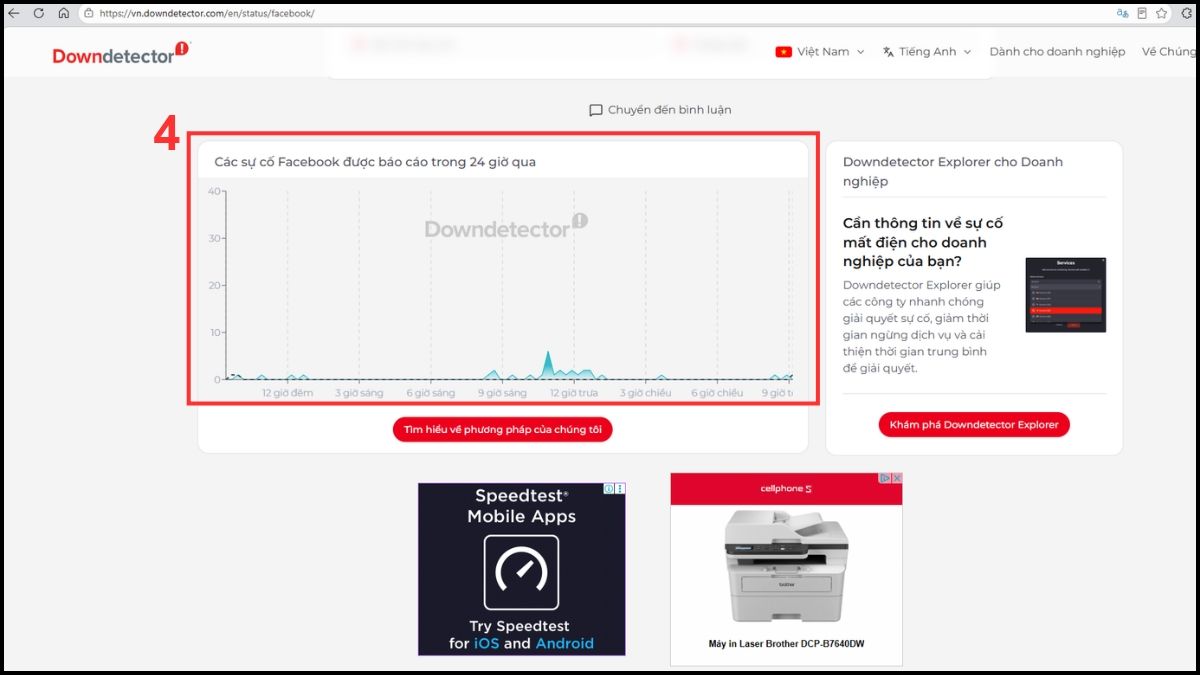The width and height of the screenshot is (1200, 675).
Task: Click the comment bubble icon
Action: pos(596,111)
